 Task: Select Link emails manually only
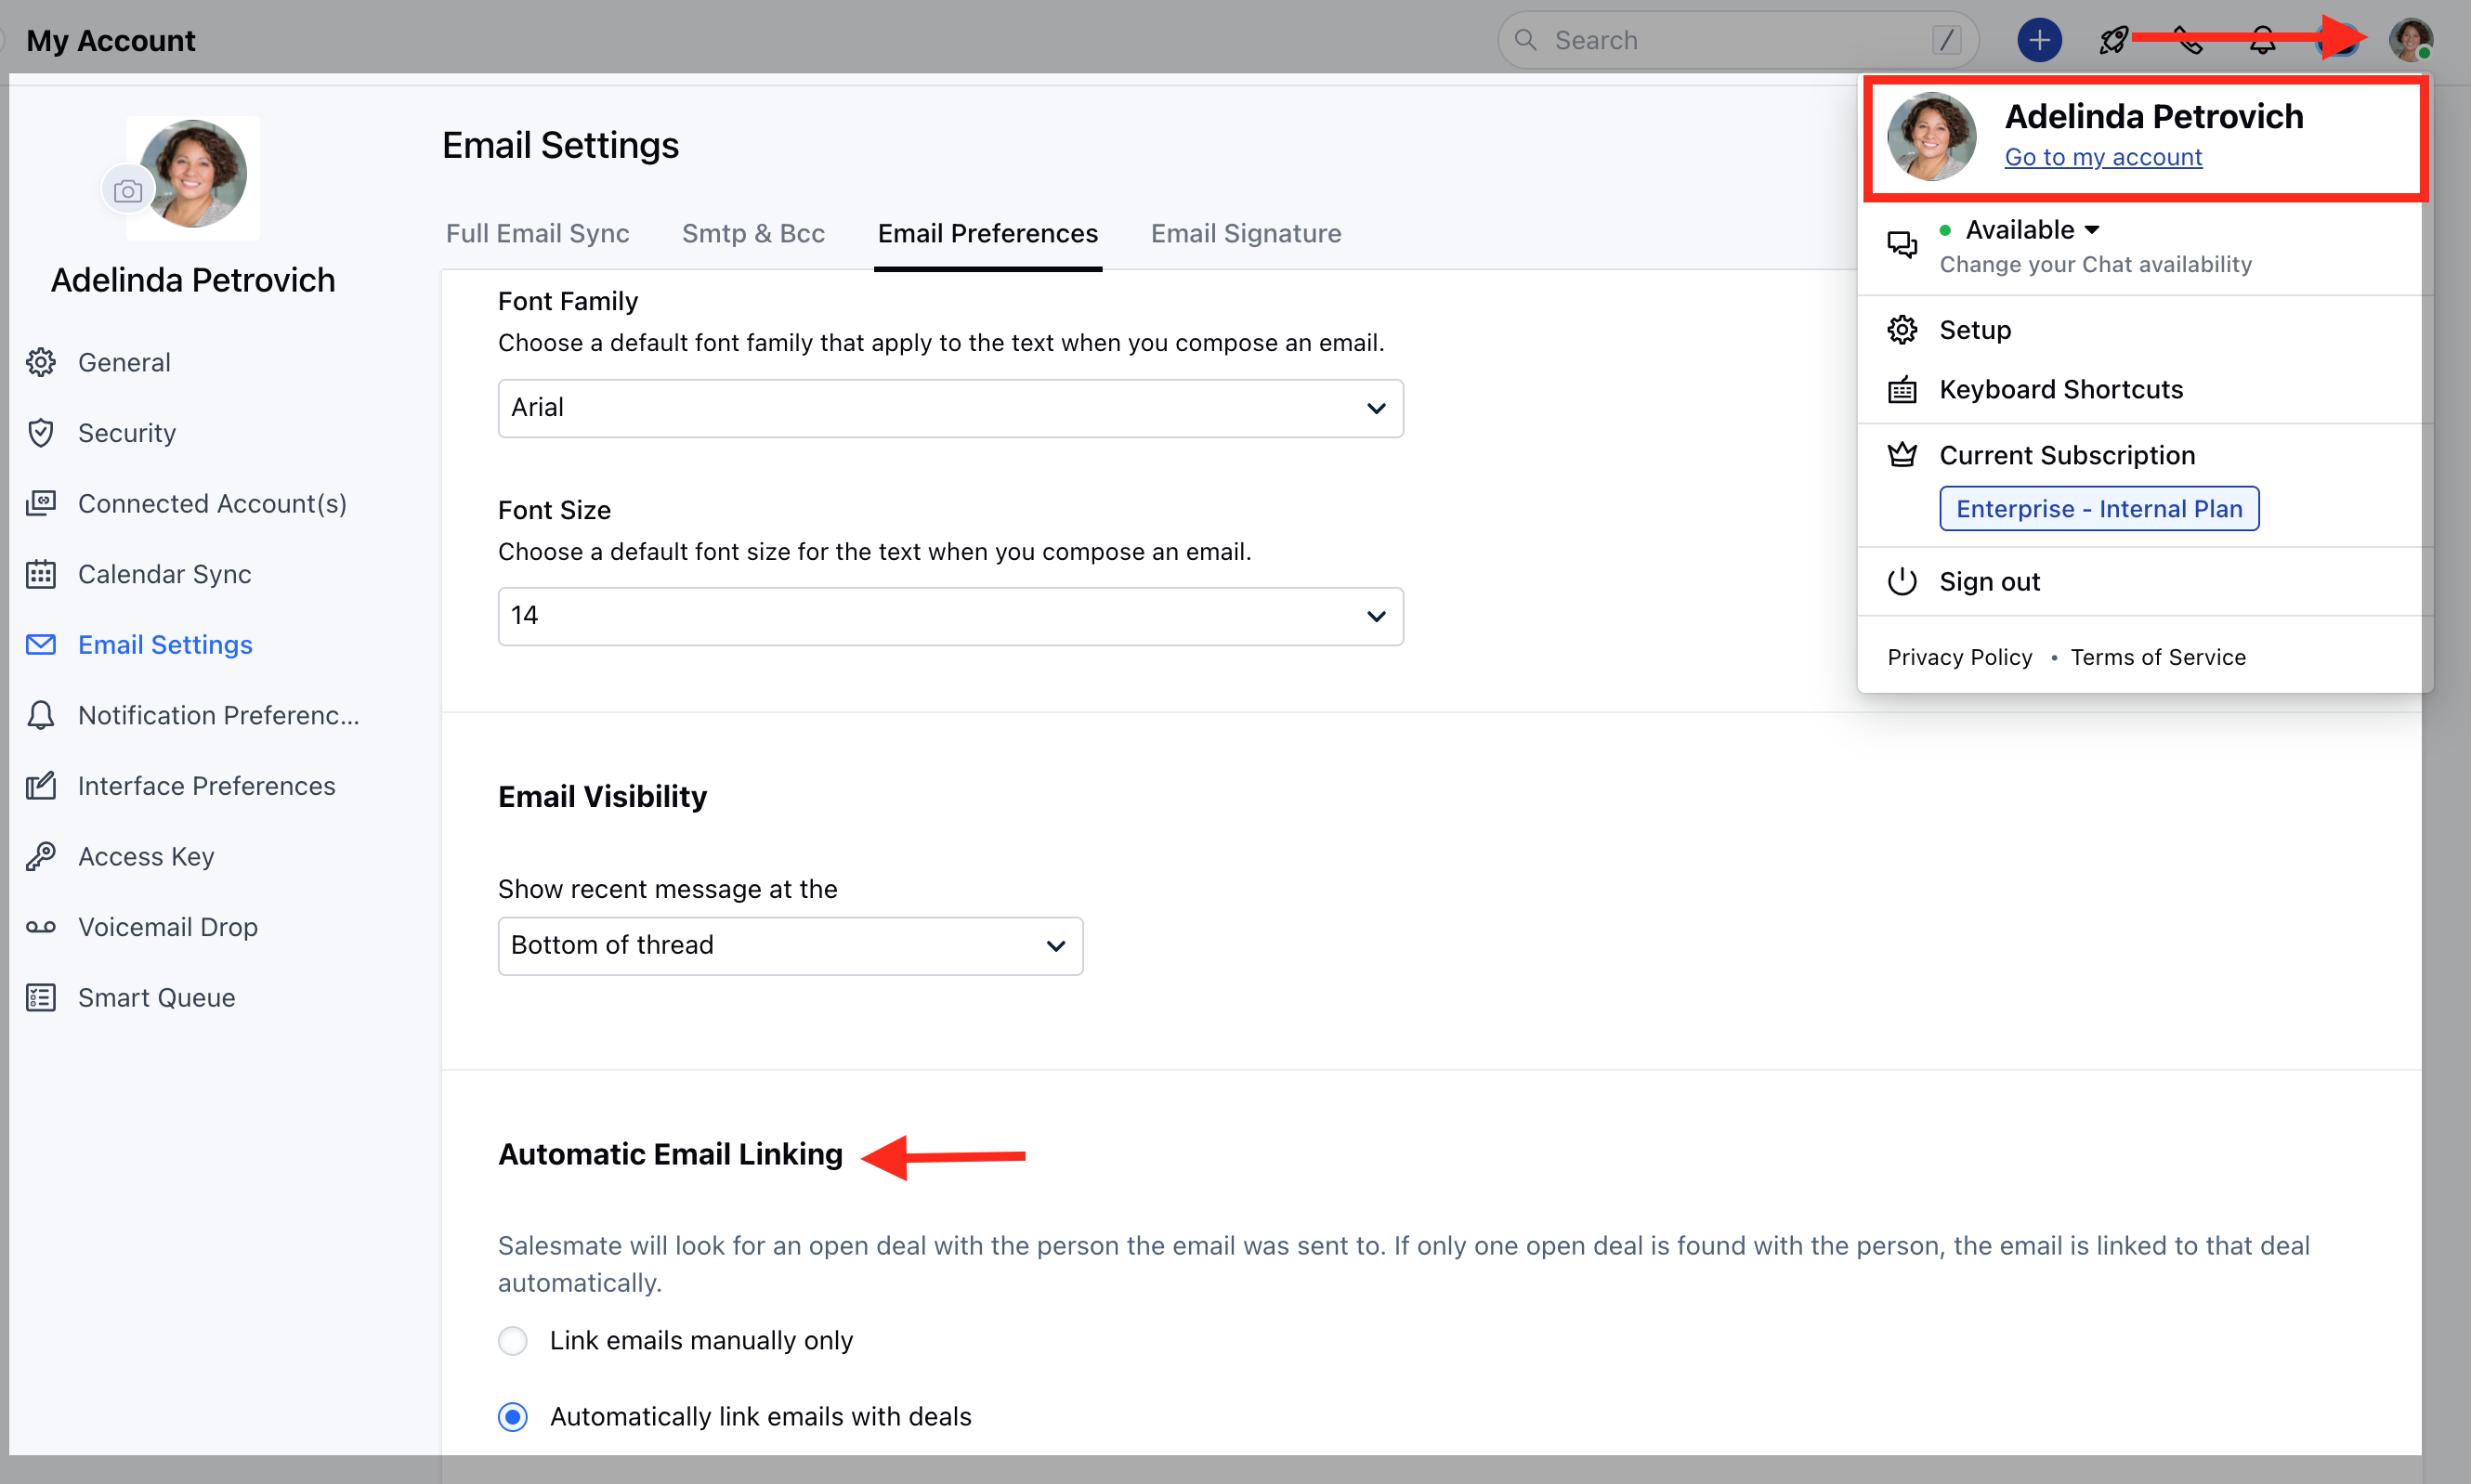pos(513,1340)
